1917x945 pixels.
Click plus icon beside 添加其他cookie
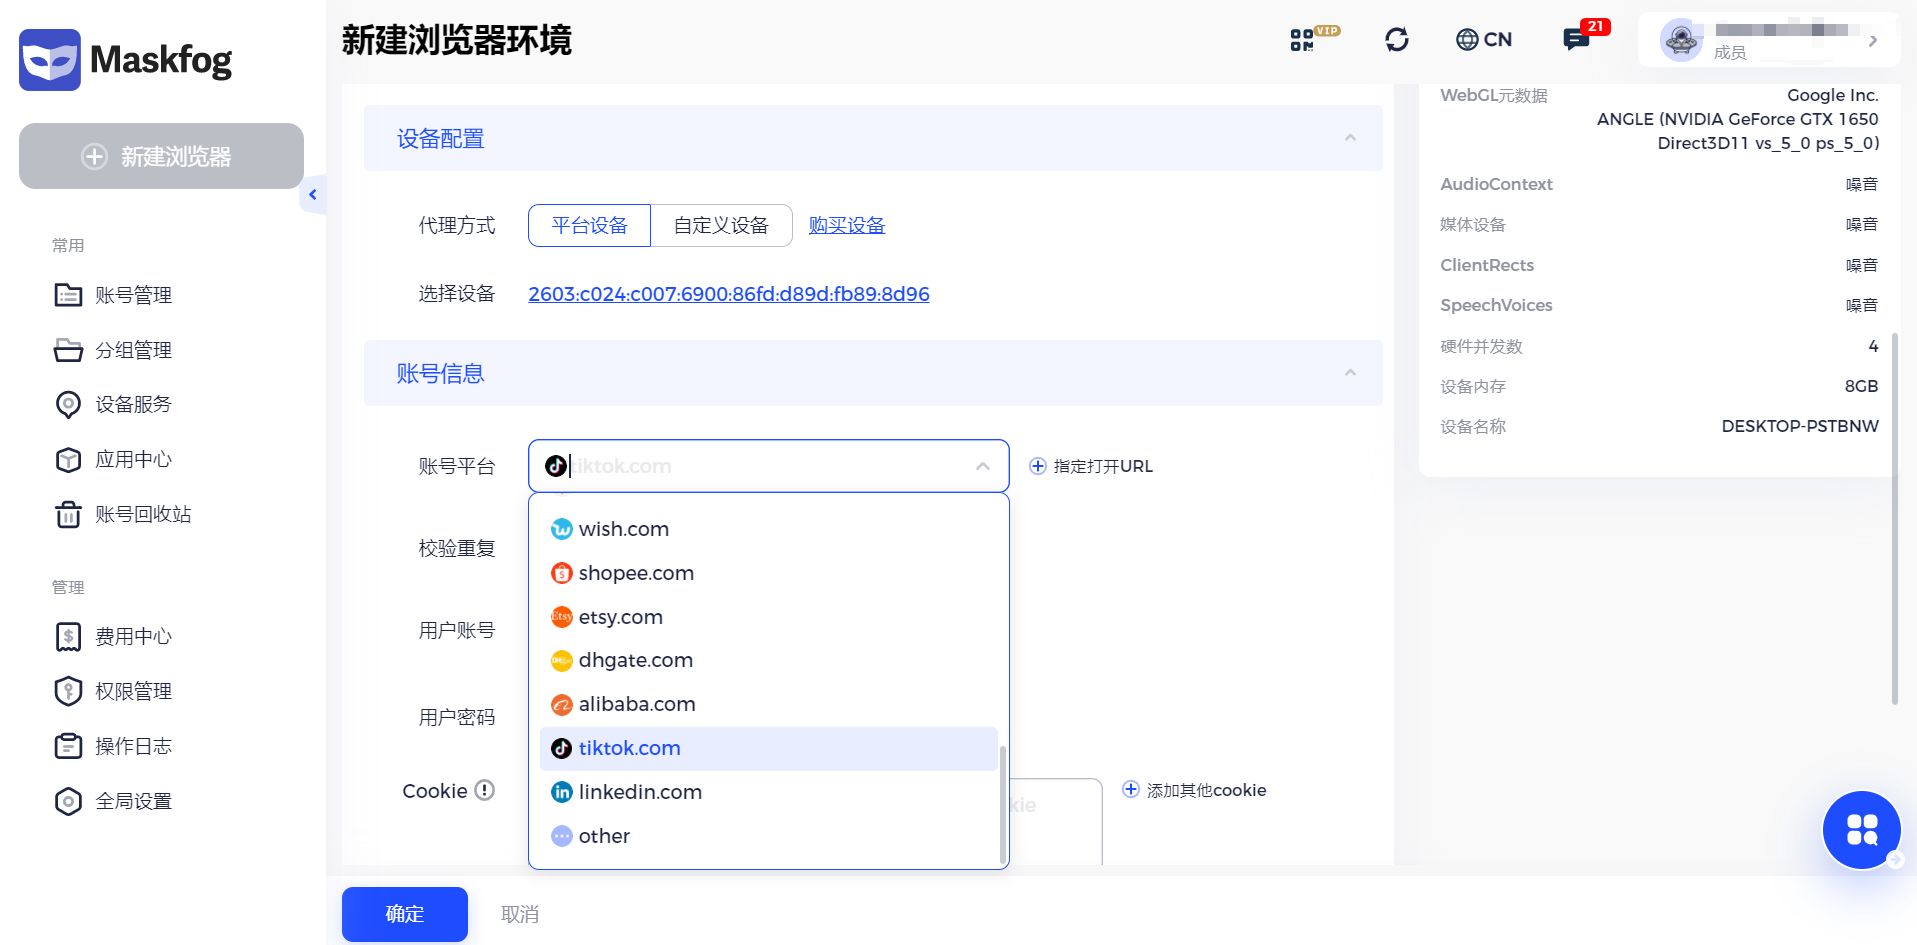[x=1131, y=789]
